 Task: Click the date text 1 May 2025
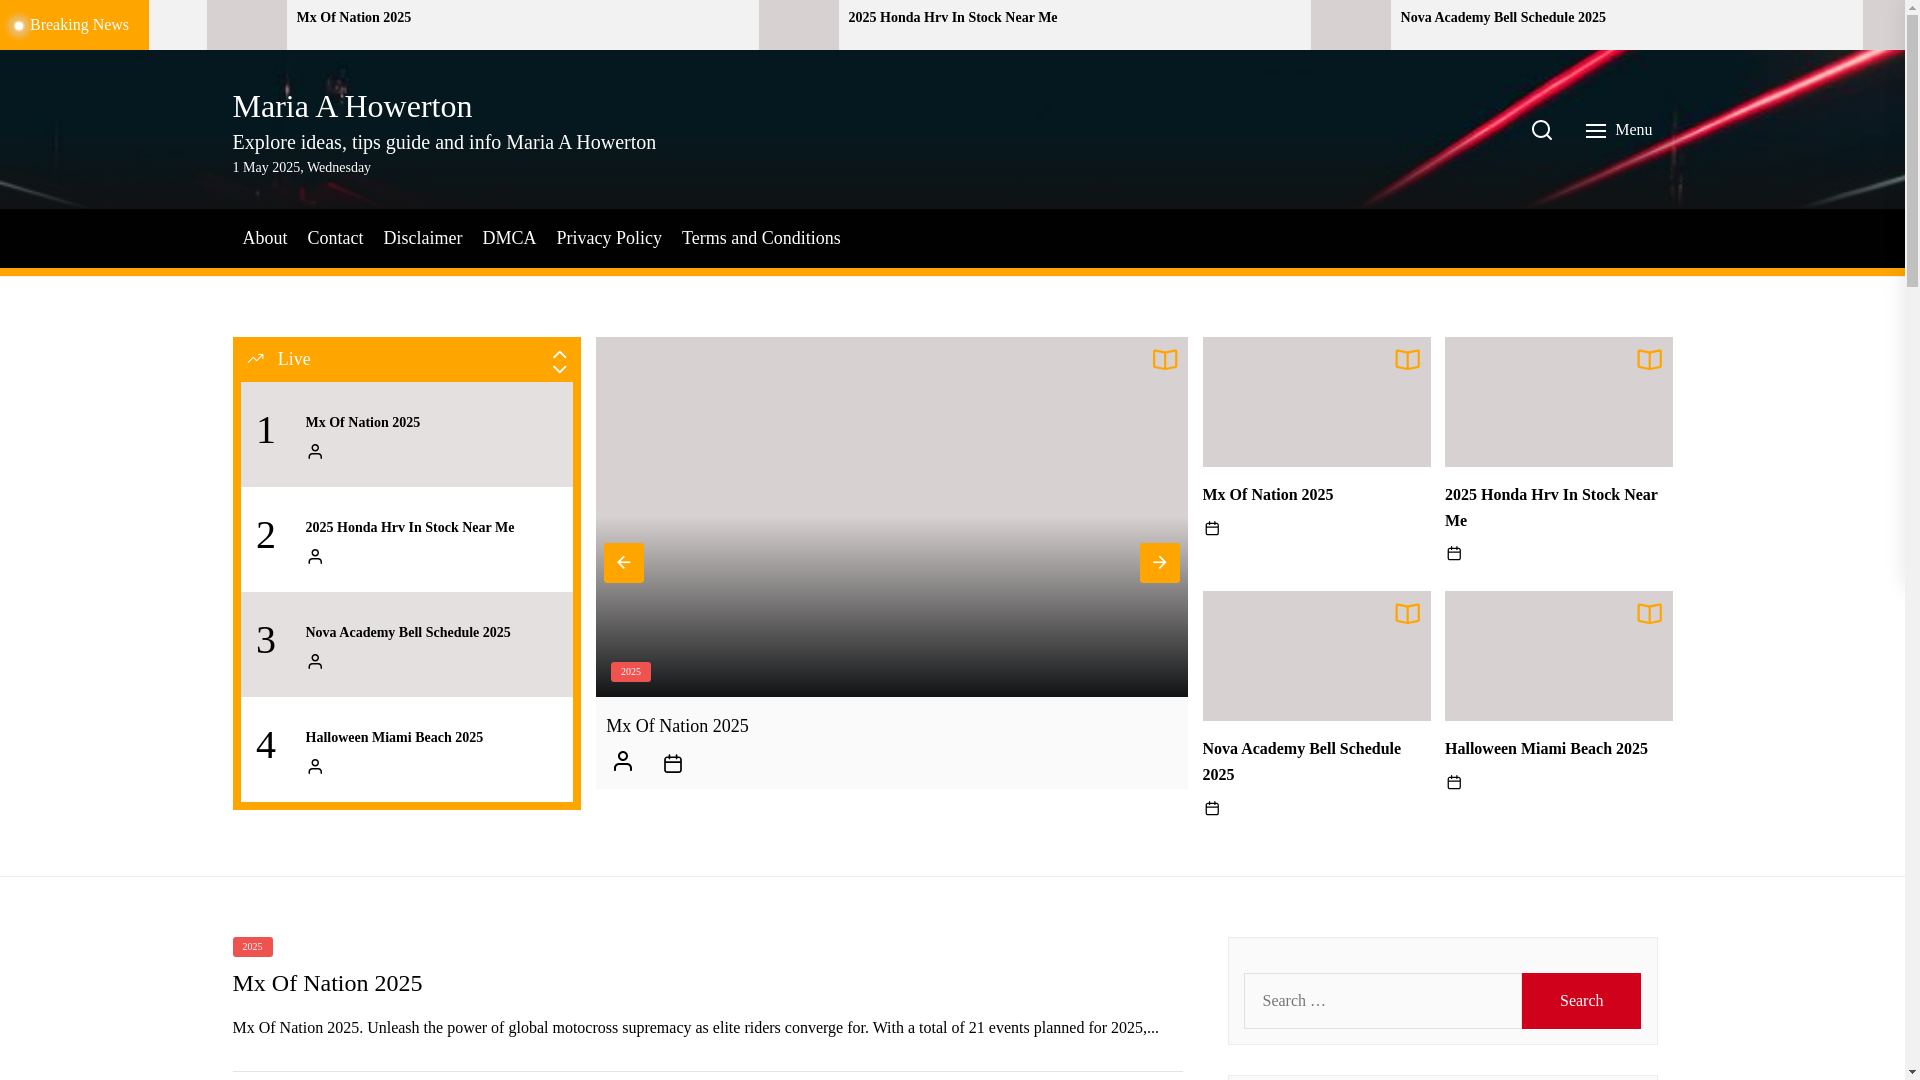pos(301,168)
